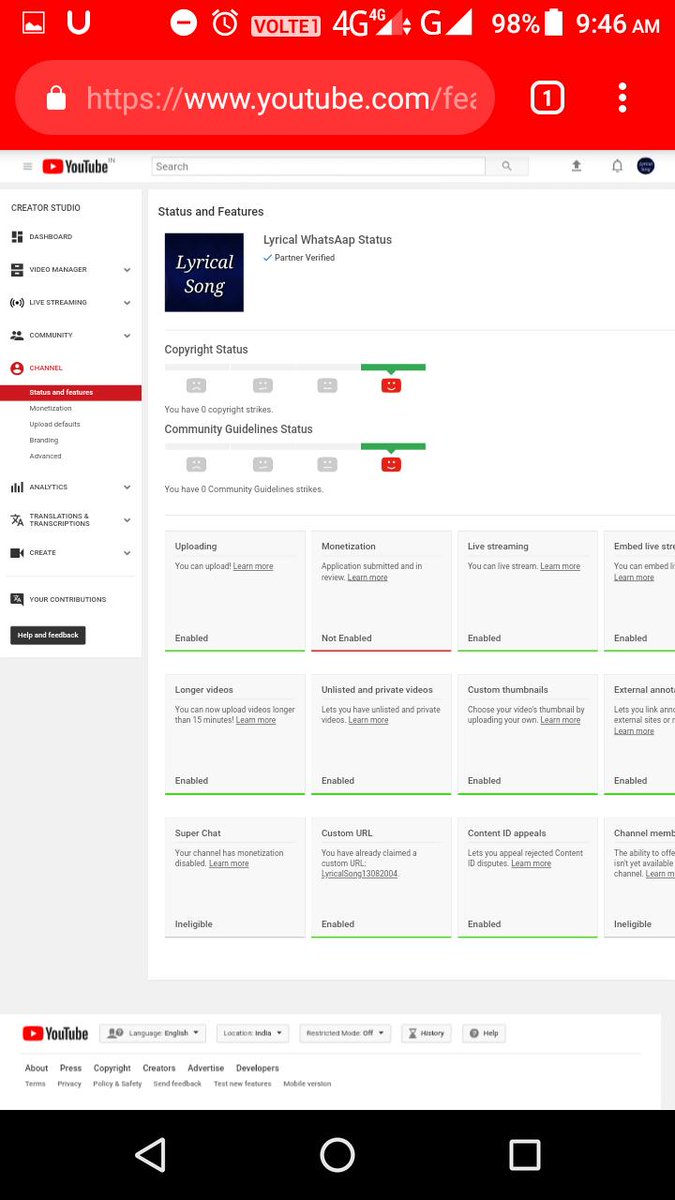The height and width of the screenshot is (1200, 675).
Task: Click the Policy & Safety footer link
Action: click(118, 1084)
